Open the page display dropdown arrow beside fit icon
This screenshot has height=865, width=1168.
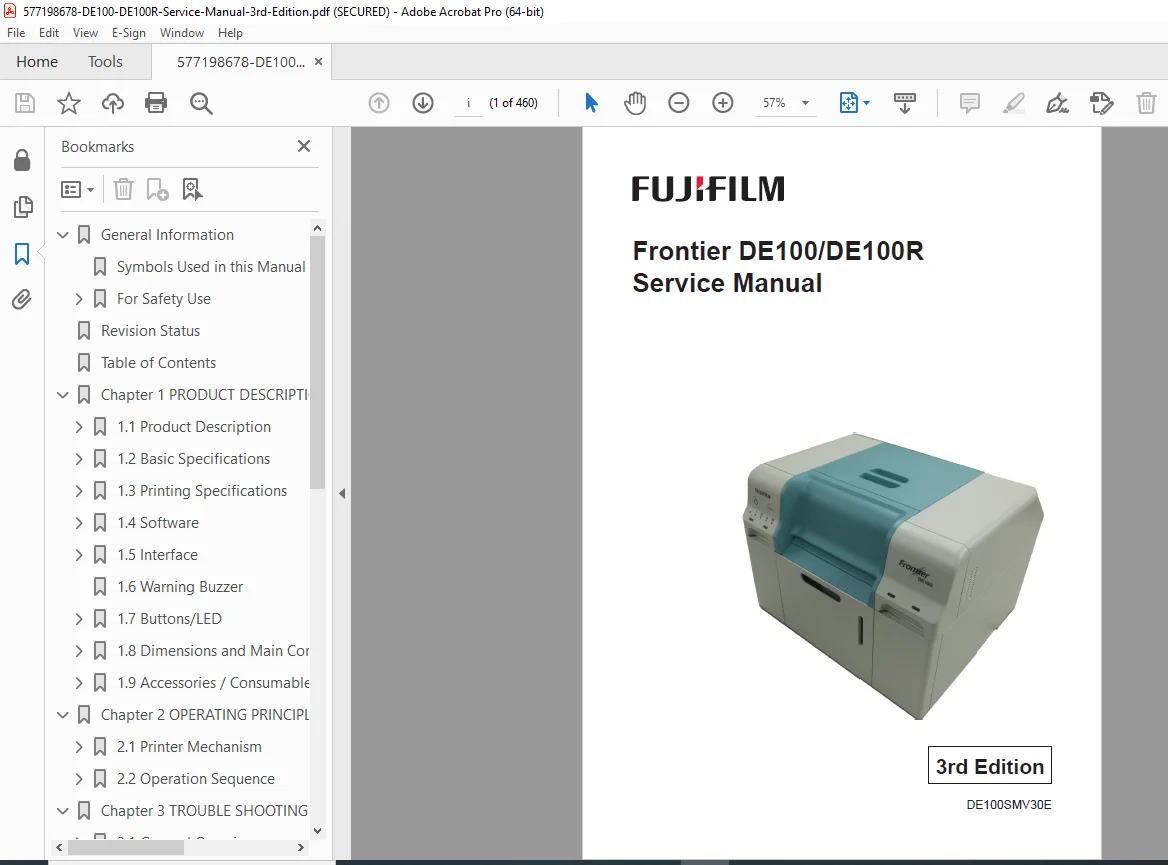[866, 103]
